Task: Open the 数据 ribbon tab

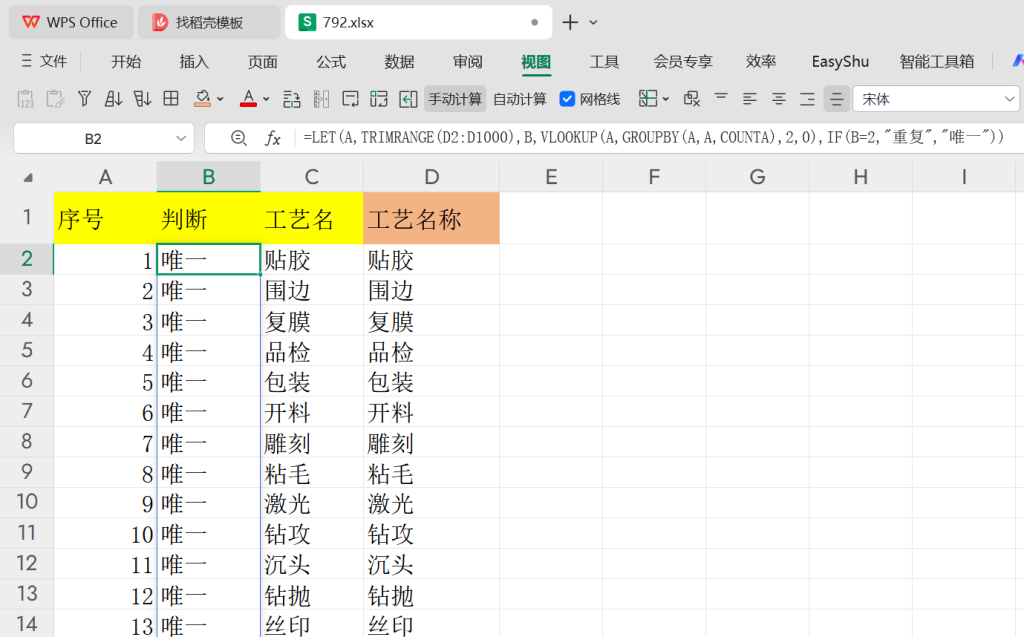Action: (399, 61)
